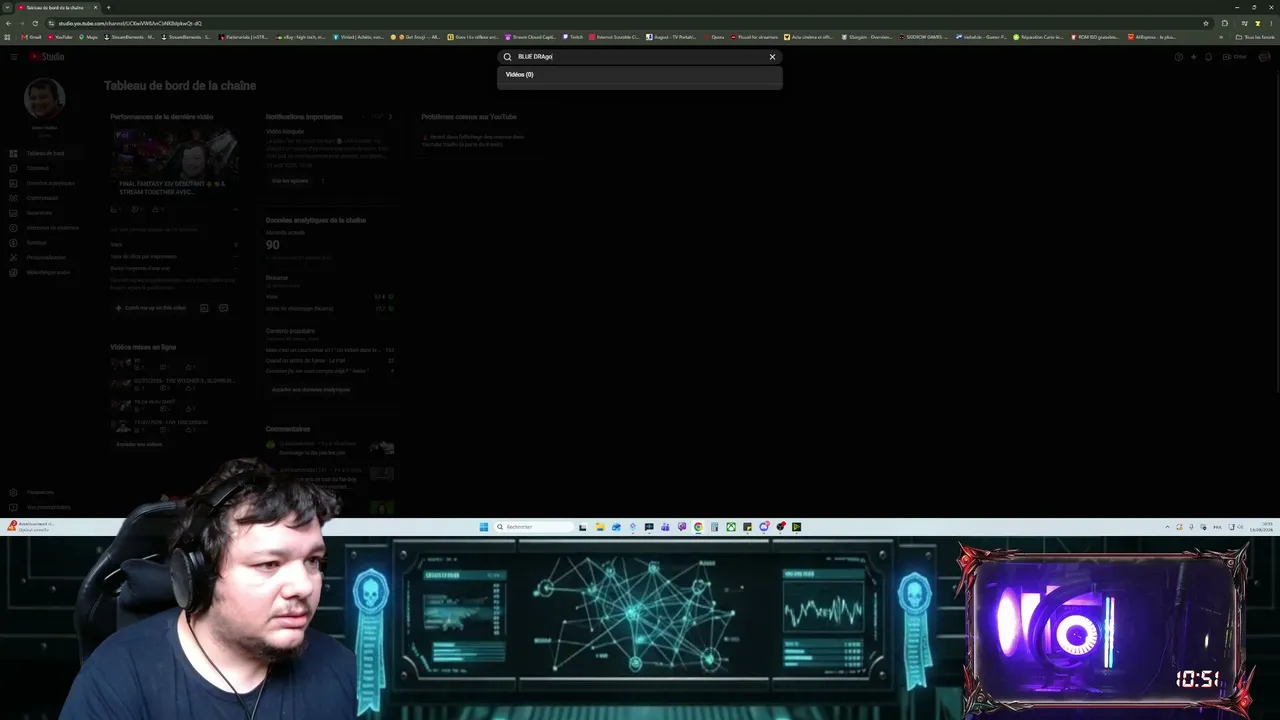
Task: Open the Chrome extensions puzzle icon
Action: pos(1225,23)
